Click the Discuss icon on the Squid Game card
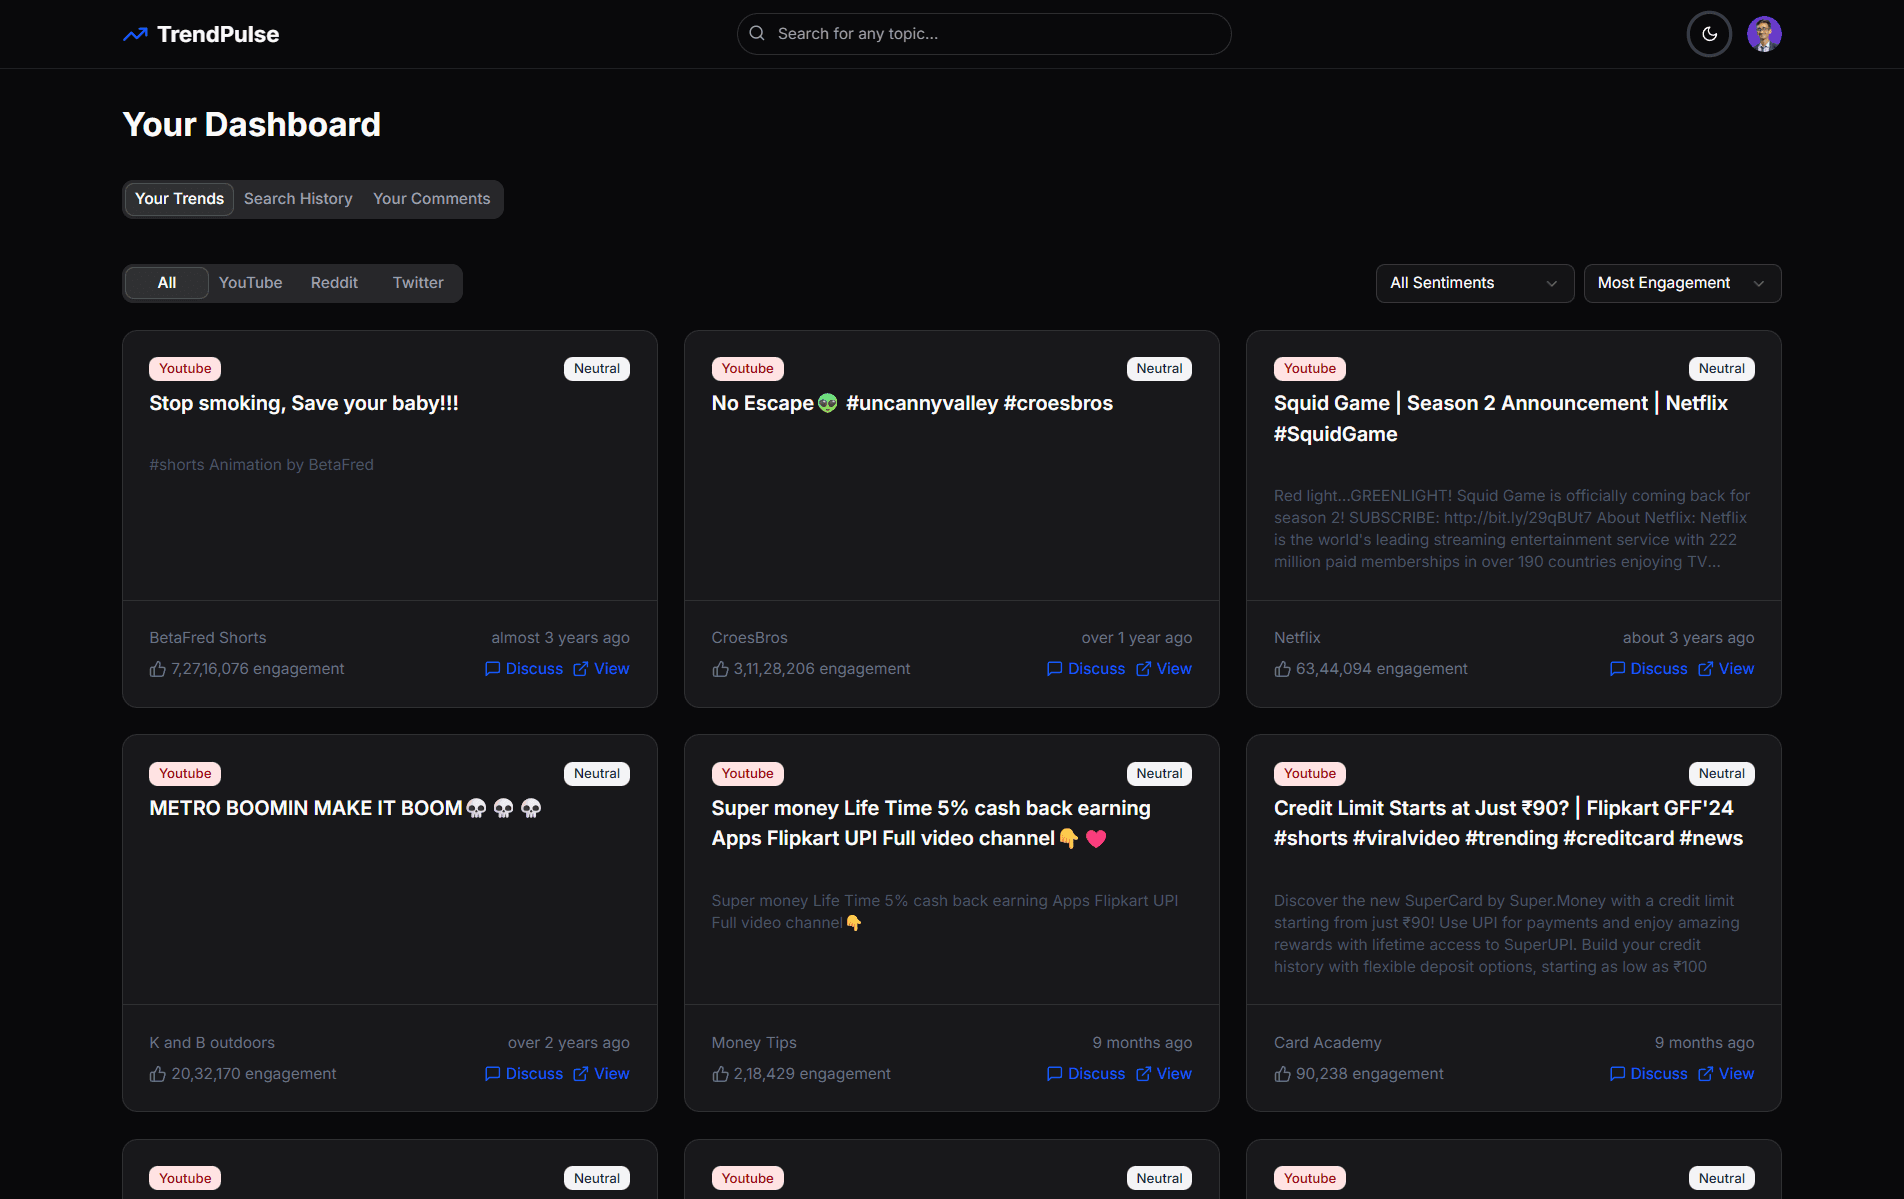This screenshot has height=1199, width=1904. click(x=1617, y=669)
